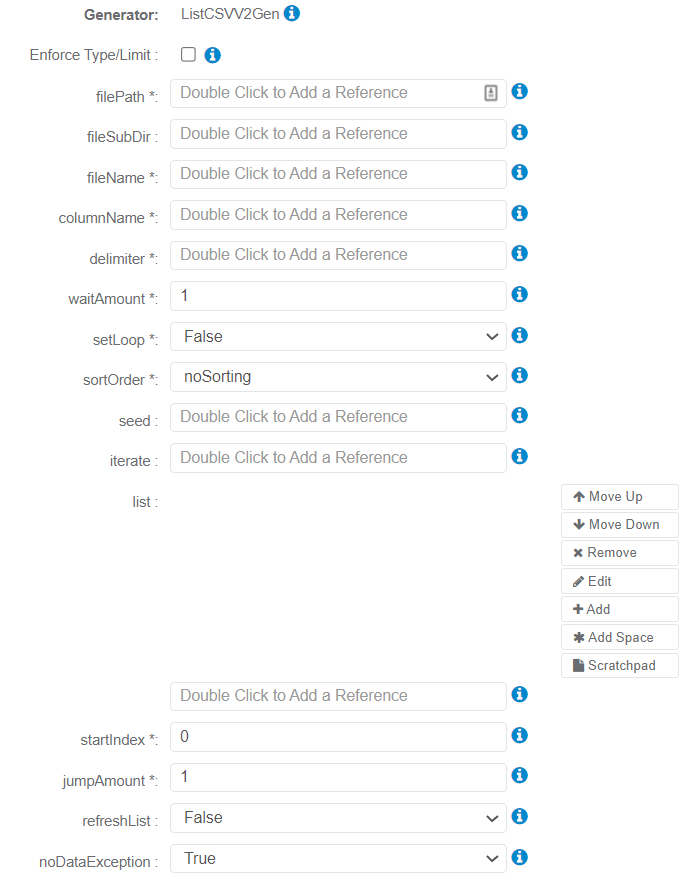Click info icon for sortOrder dropdown
Image resolution: width=696 pixels, height=882 pixels.
click(519, 375)
